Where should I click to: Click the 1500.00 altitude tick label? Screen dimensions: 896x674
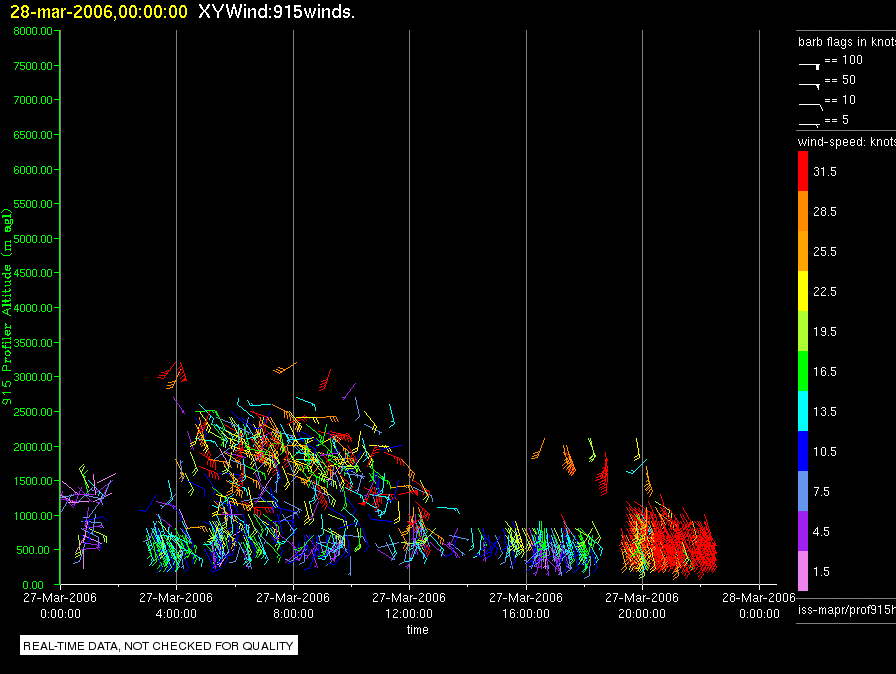pos(33,481)
